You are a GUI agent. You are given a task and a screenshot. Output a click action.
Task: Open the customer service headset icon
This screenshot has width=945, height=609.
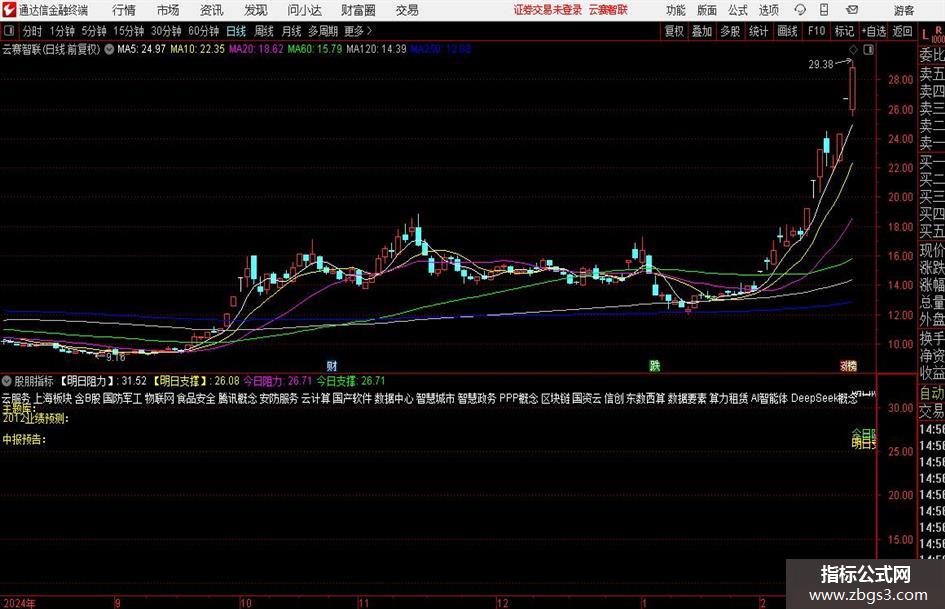[x=800, y=10]
